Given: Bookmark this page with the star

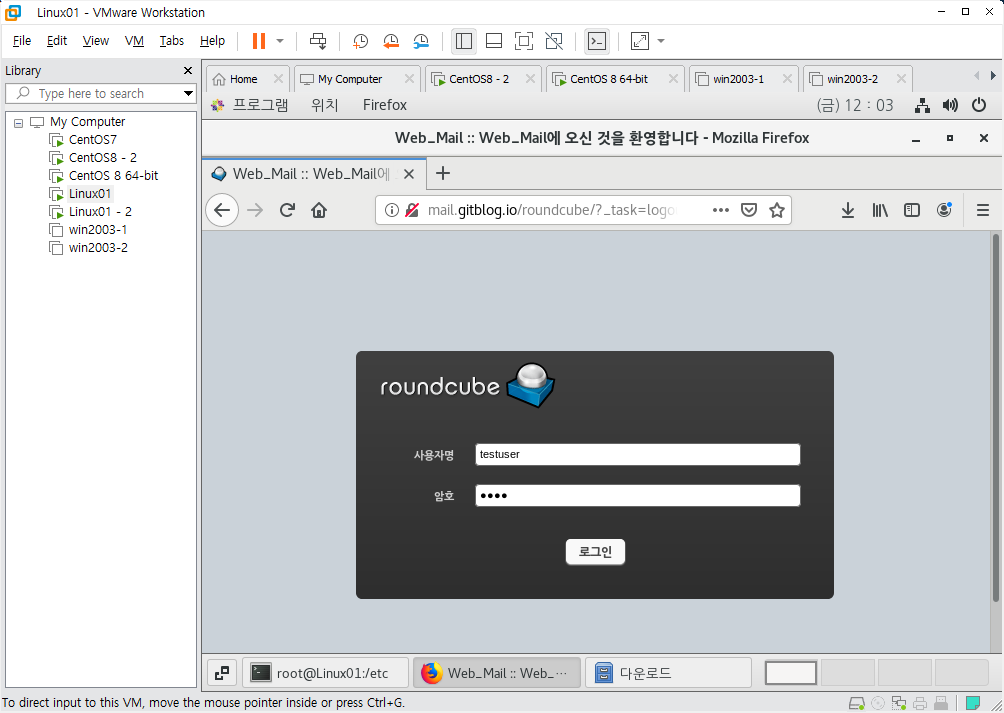Looking at the screenshot, I should 777,210.
